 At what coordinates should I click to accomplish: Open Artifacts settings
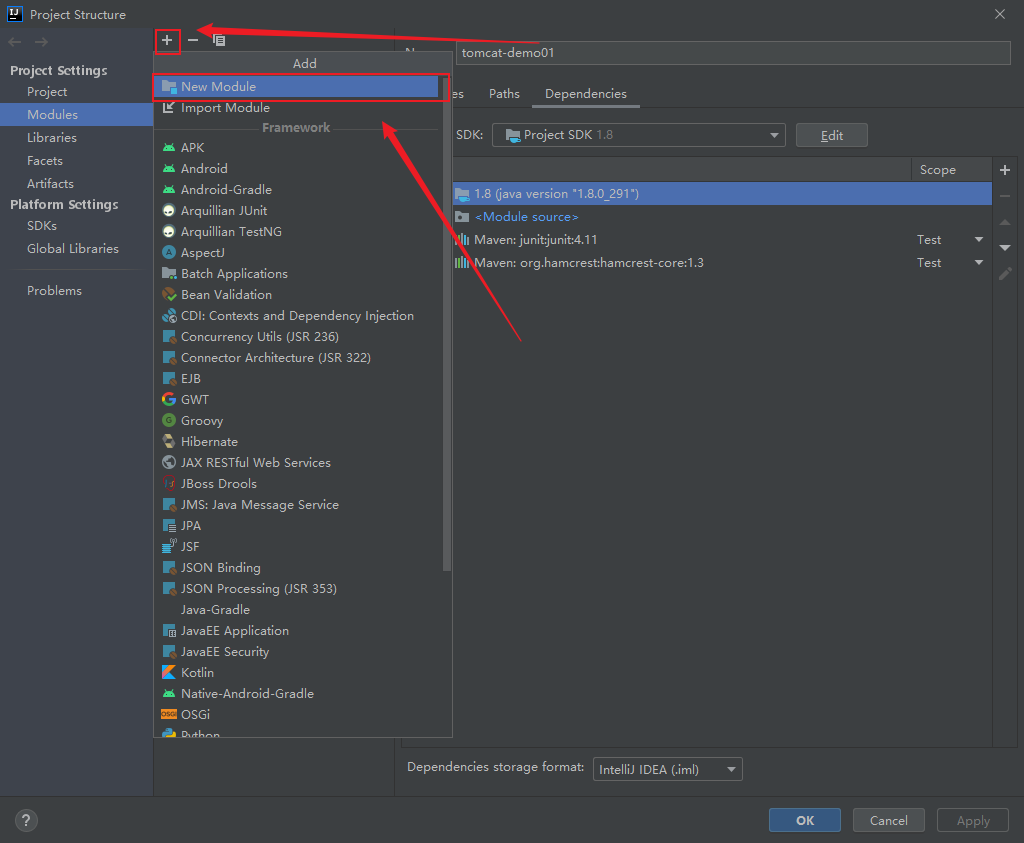click(50, 183)
